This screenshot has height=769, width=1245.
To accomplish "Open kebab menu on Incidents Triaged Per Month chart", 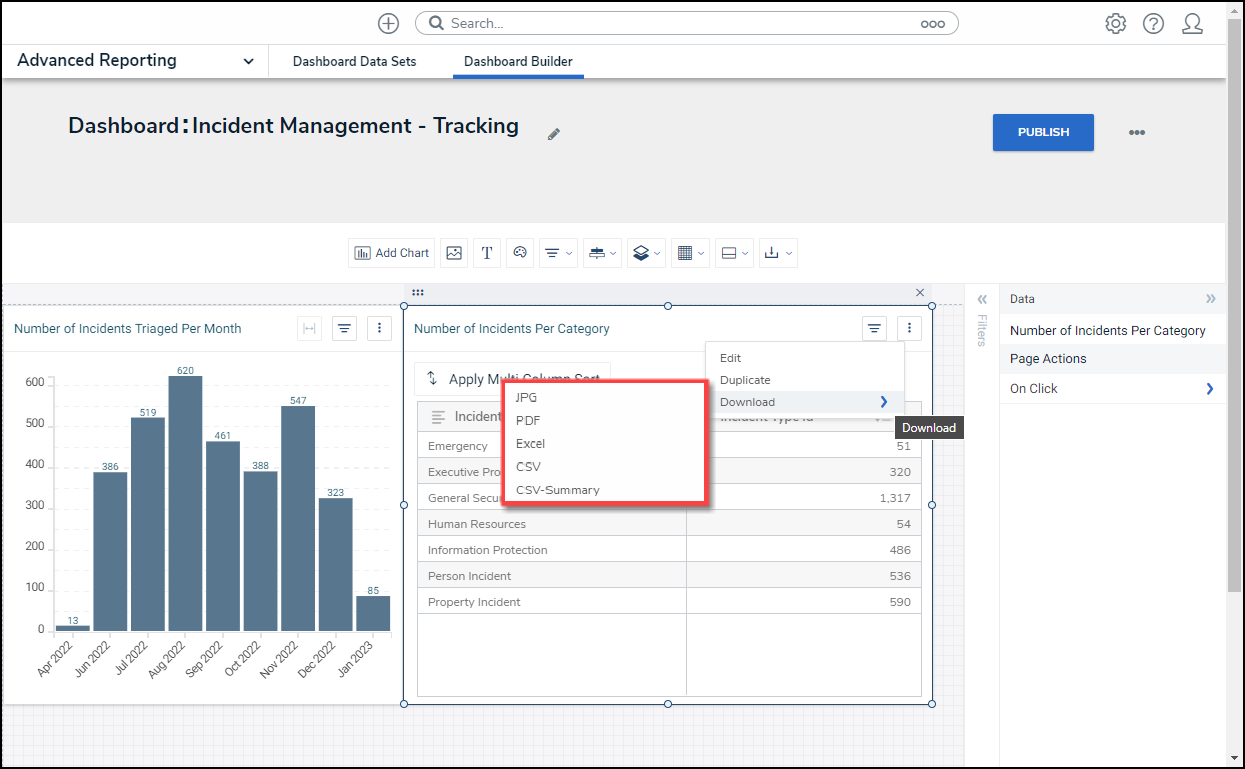I will pyautogui.click(x=378, y=328).
